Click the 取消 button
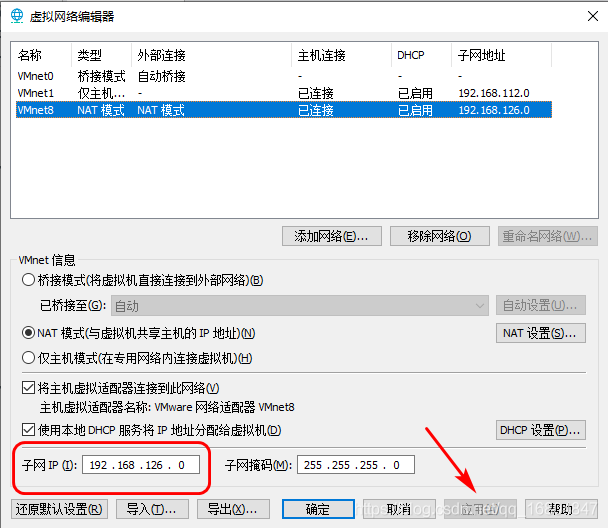The height and width of the screenshot is (528, 608). pyautogui.click(x=399, y=509)
